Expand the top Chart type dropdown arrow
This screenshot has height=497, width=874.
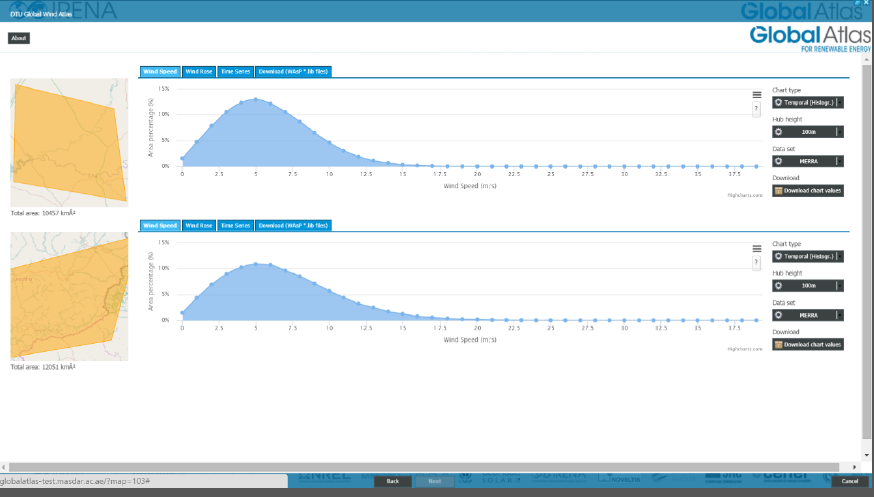pos(837,102)
